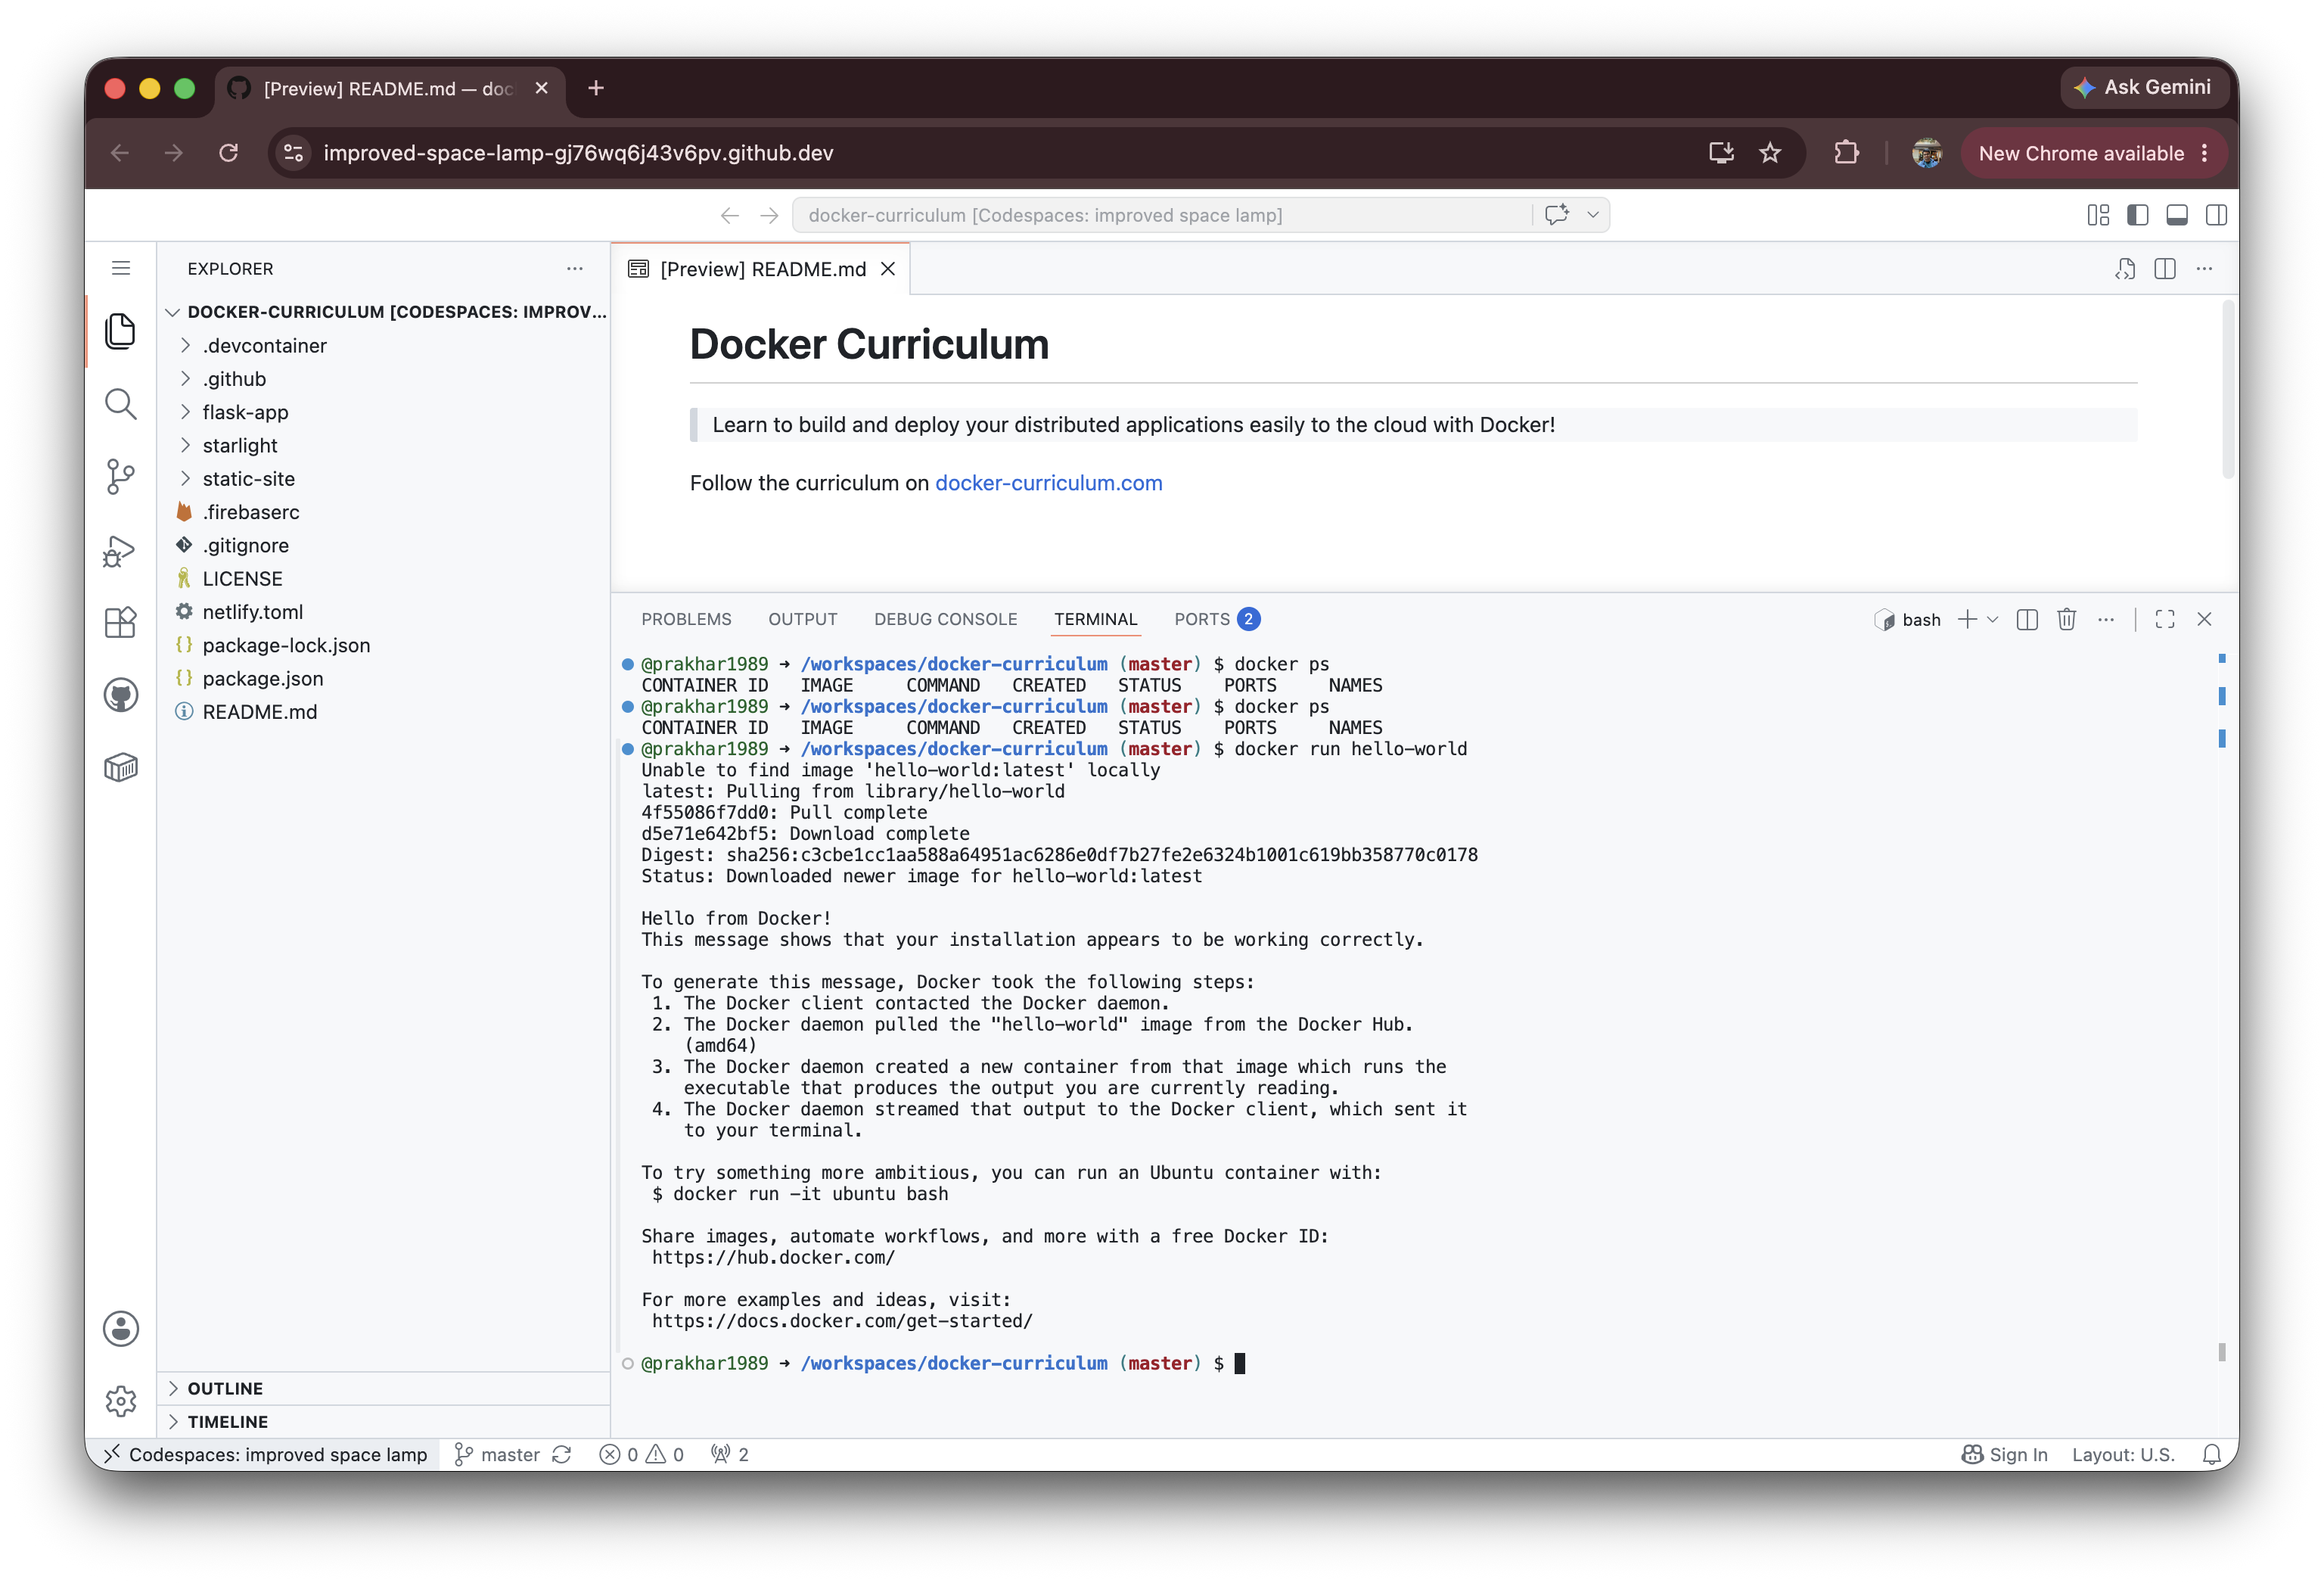Maximize the panel size
The width and height of the screenshot is (2324, 1583).
2165,620
